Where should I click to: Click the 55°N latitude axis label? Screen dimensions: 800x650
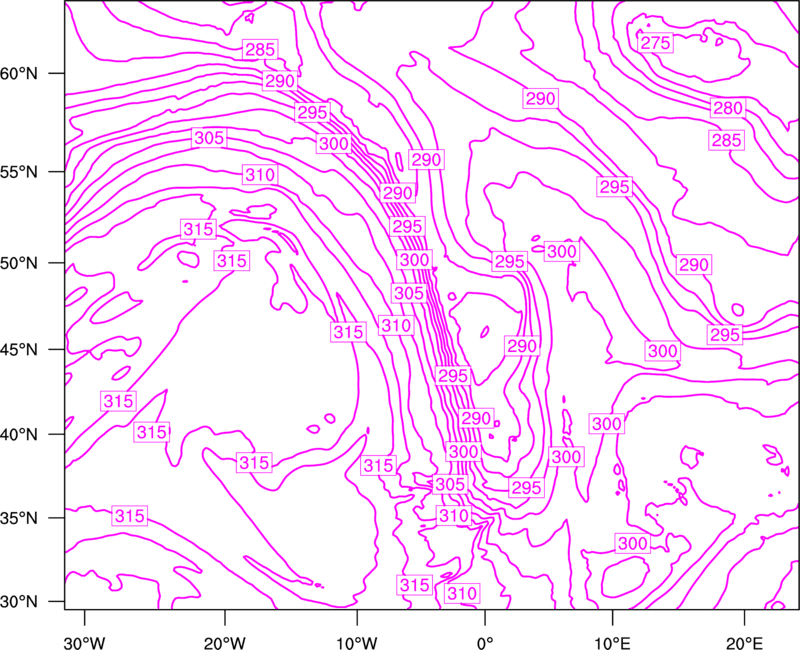coord(19,172)
